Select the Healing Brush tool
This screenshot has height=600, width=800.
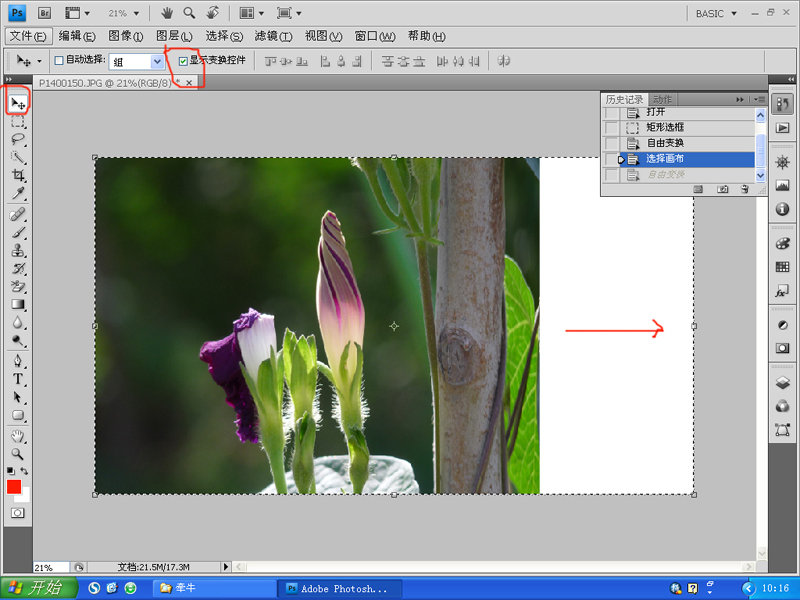(x=18, y=214)
